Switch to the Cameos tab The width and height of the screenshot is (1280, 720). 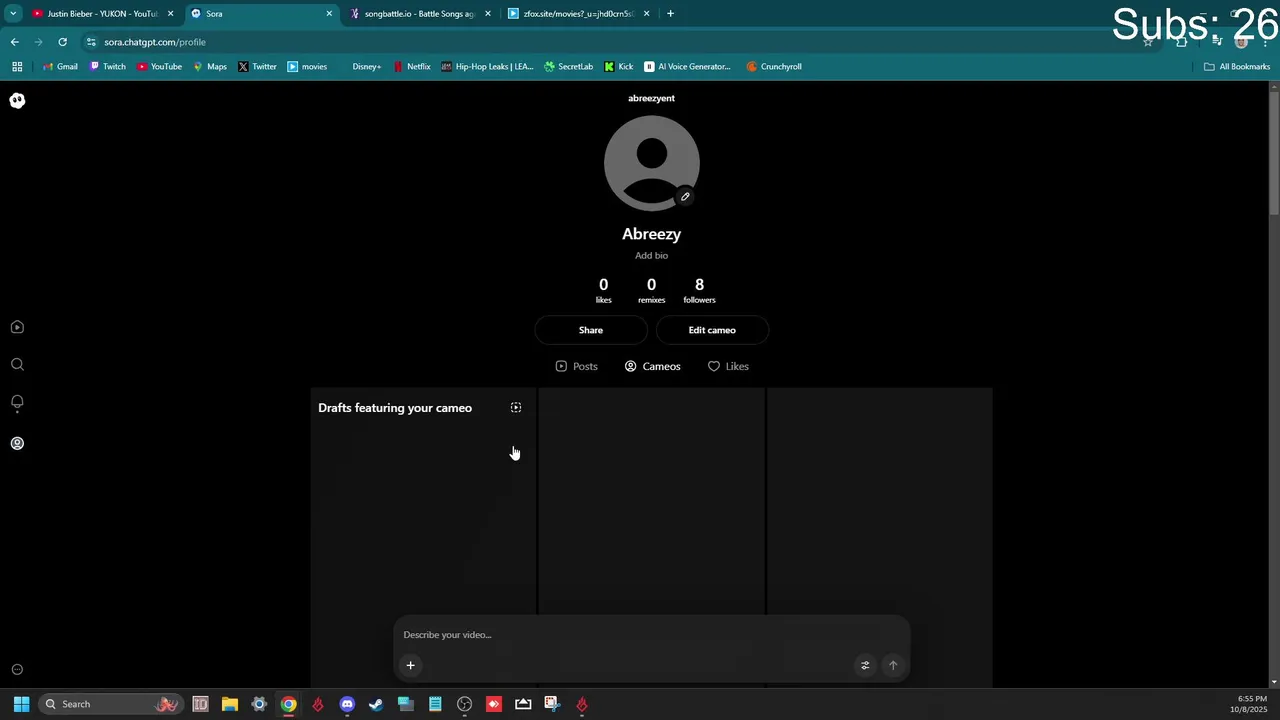pyautogui.click(x=652, y=366)
